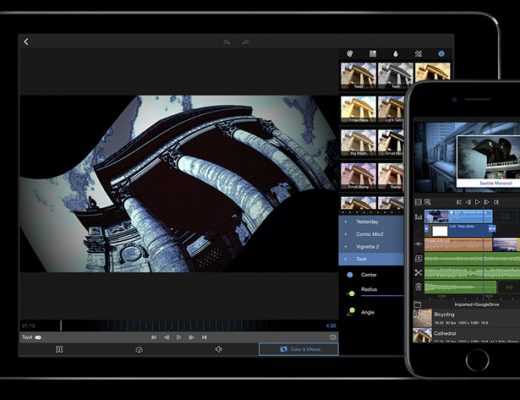Toggle the Twirl effect switch below the preview
Viewport: 520px width, 400px height.
point(38,337)
